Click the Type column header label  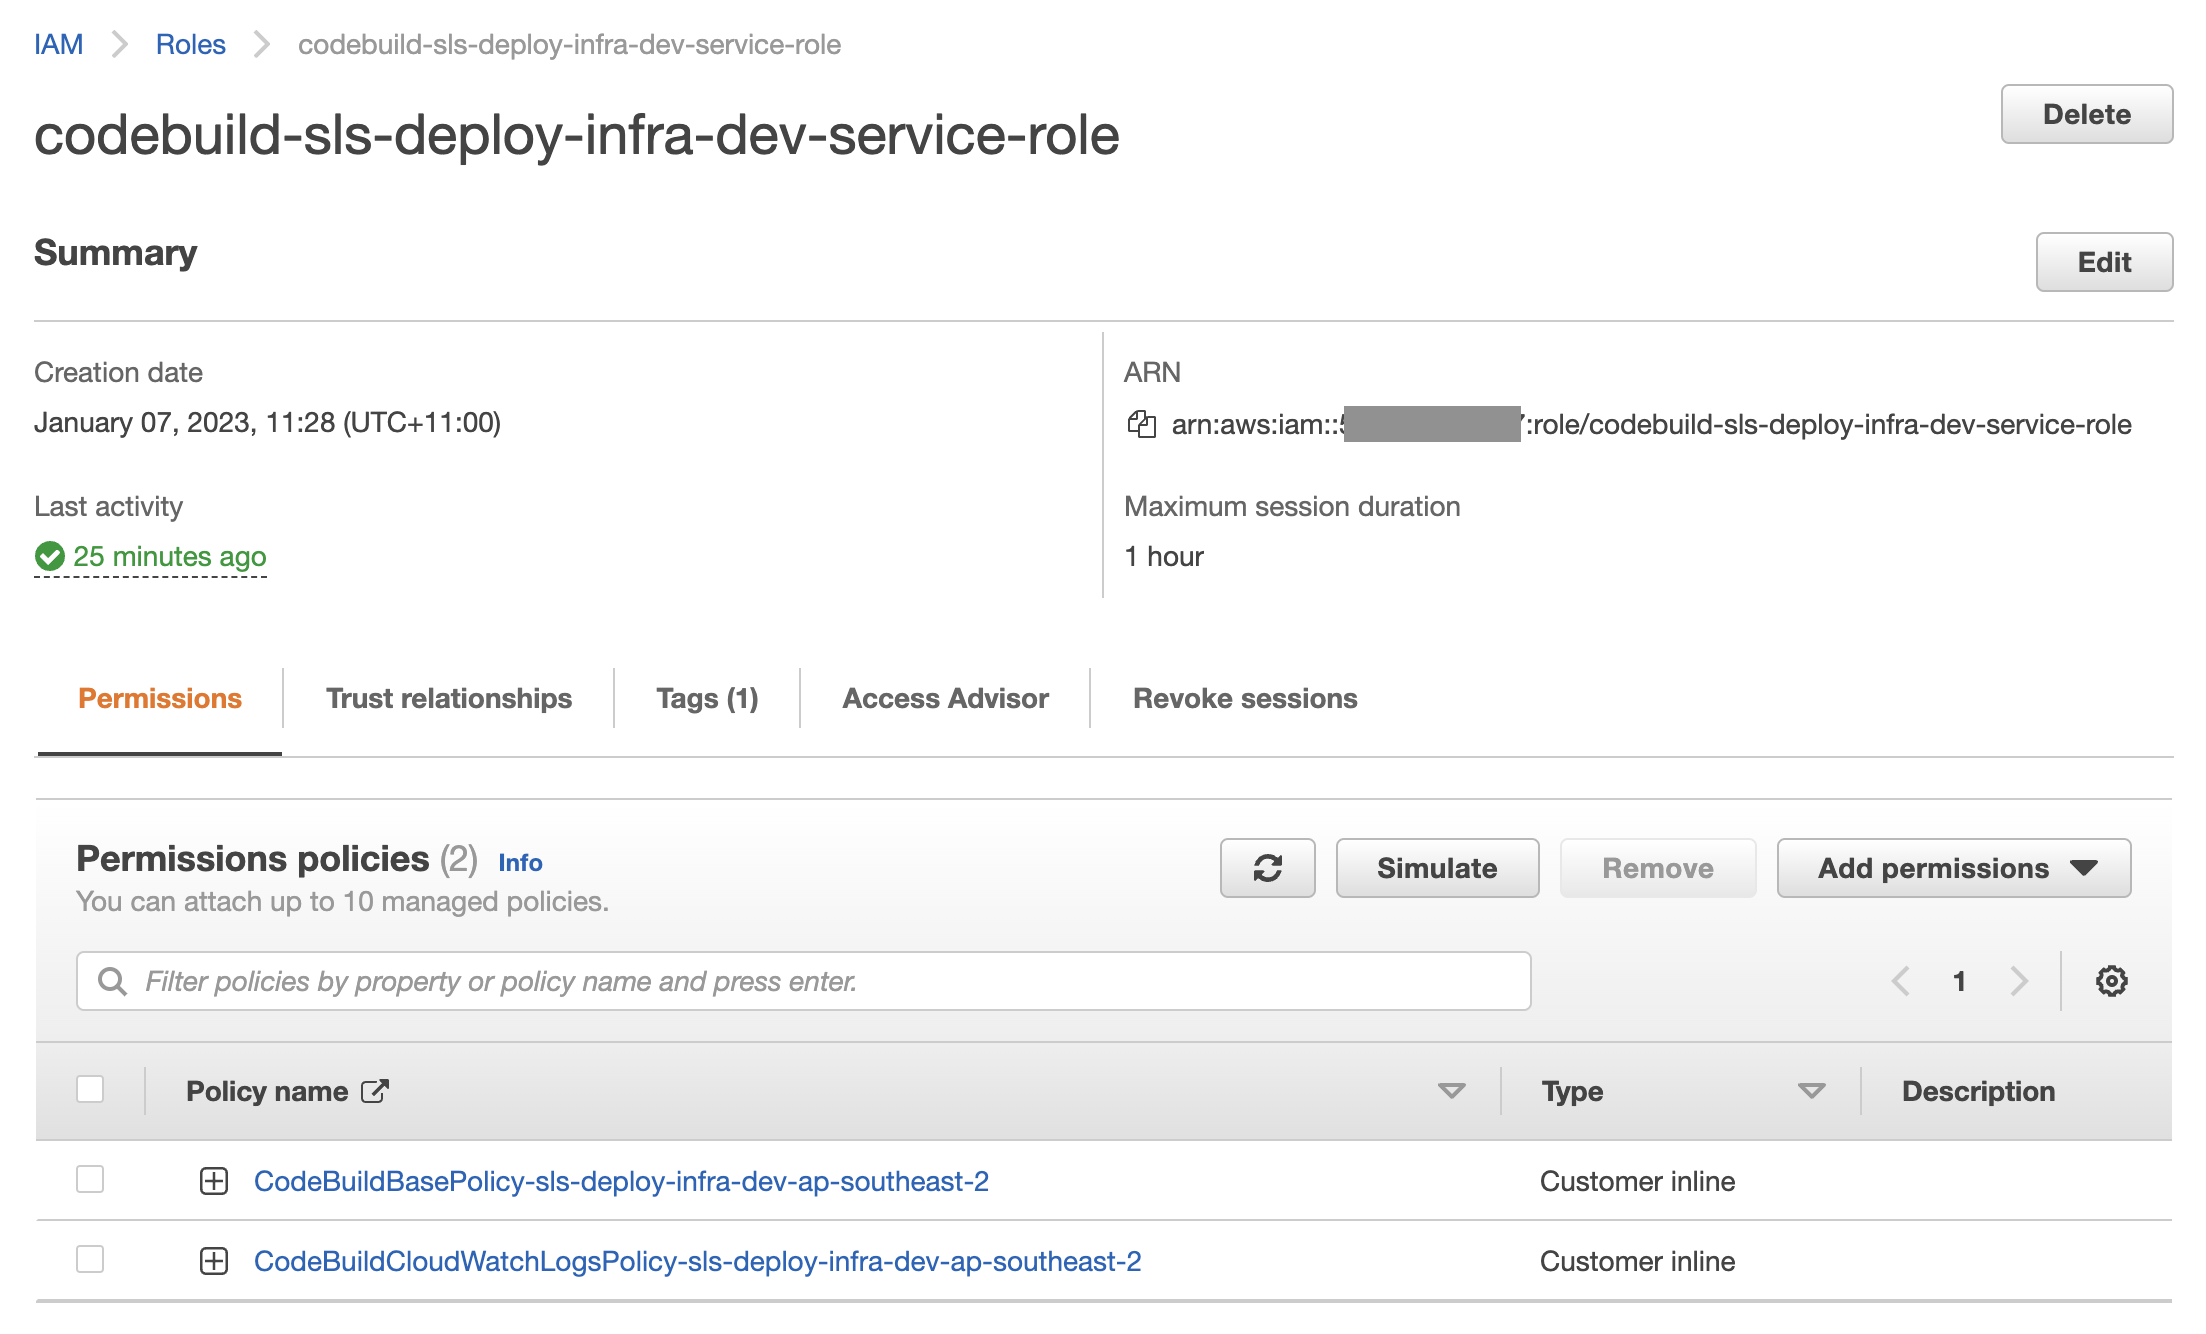1572,1091
